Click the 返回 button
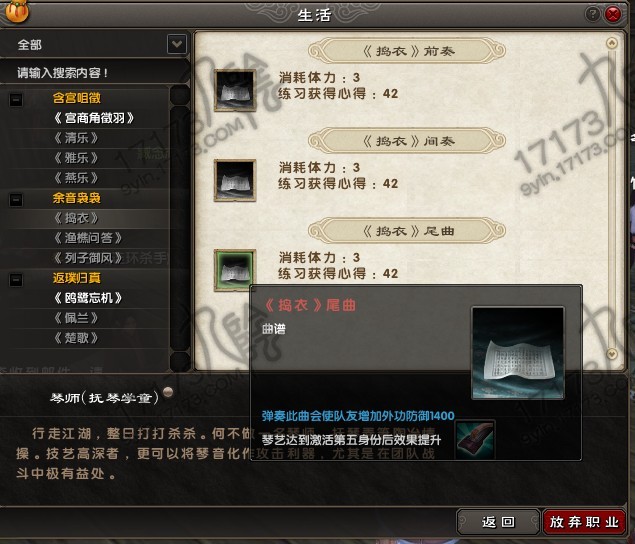The width and height of the screenshot is (635, 544). point(499,522)
